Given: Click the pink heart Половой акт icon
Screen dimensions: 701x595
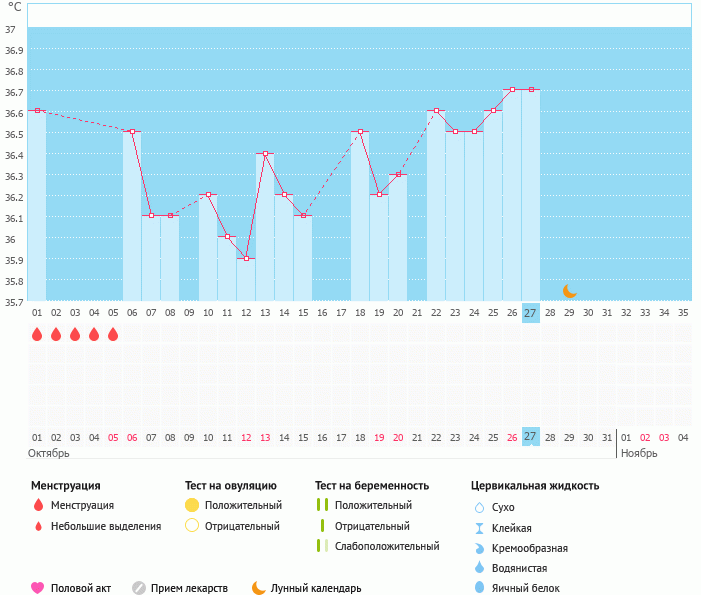Looking at the screenshot, I should coord(38,588).
